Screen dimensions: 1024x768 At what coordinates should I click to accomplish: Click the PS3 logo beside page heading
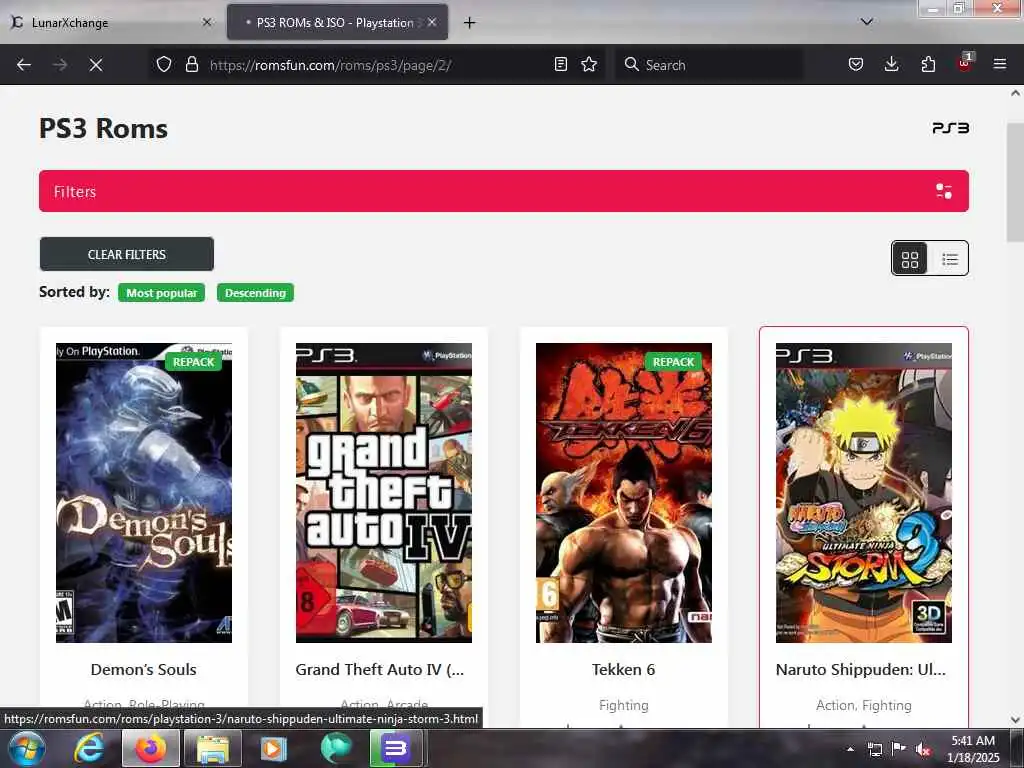(950, 128)
